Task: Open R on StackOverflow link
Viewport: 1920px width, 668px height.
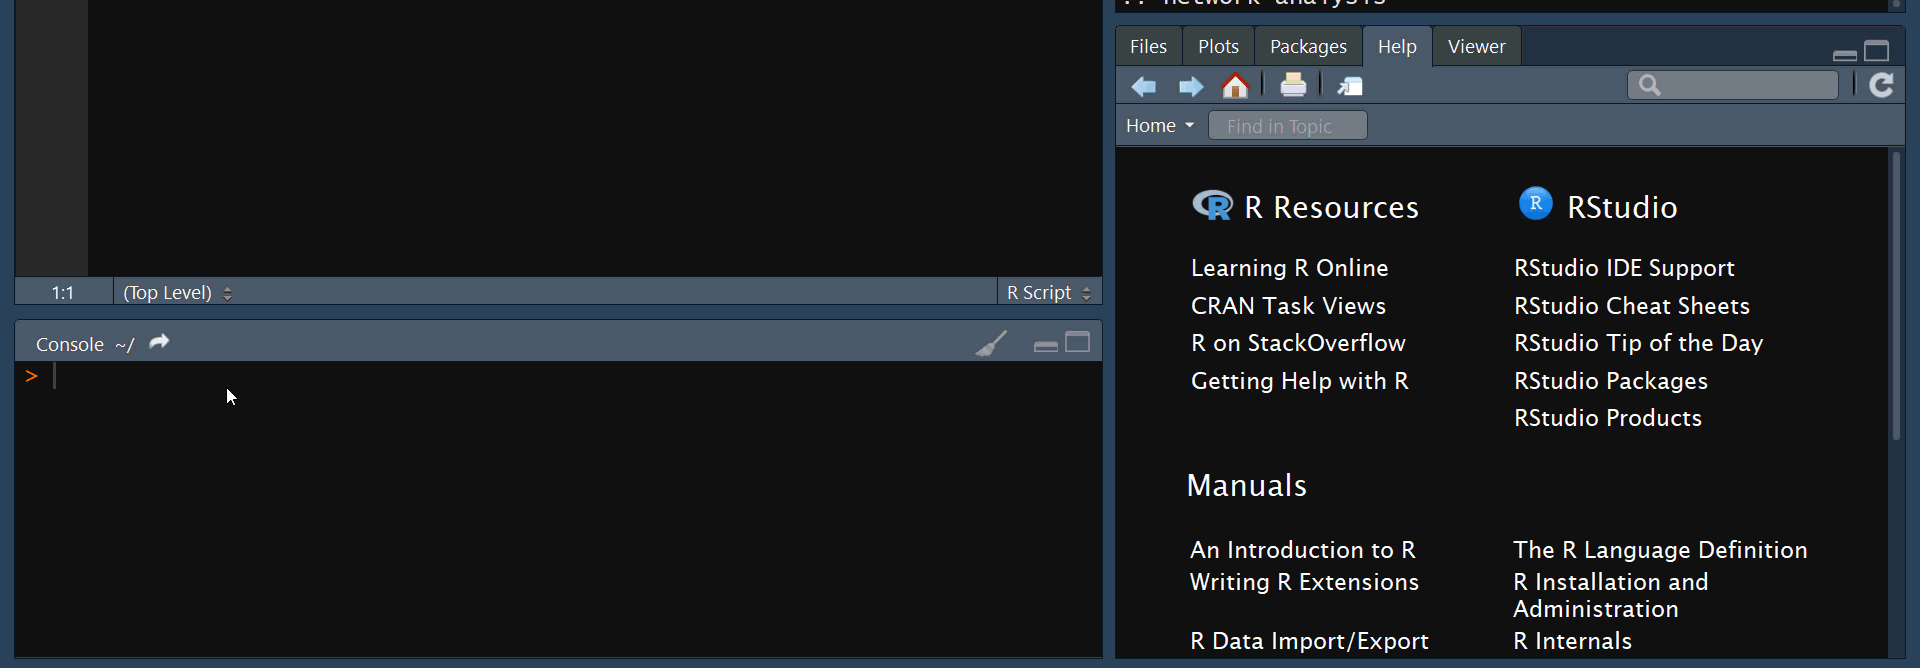Action: 1298,343
